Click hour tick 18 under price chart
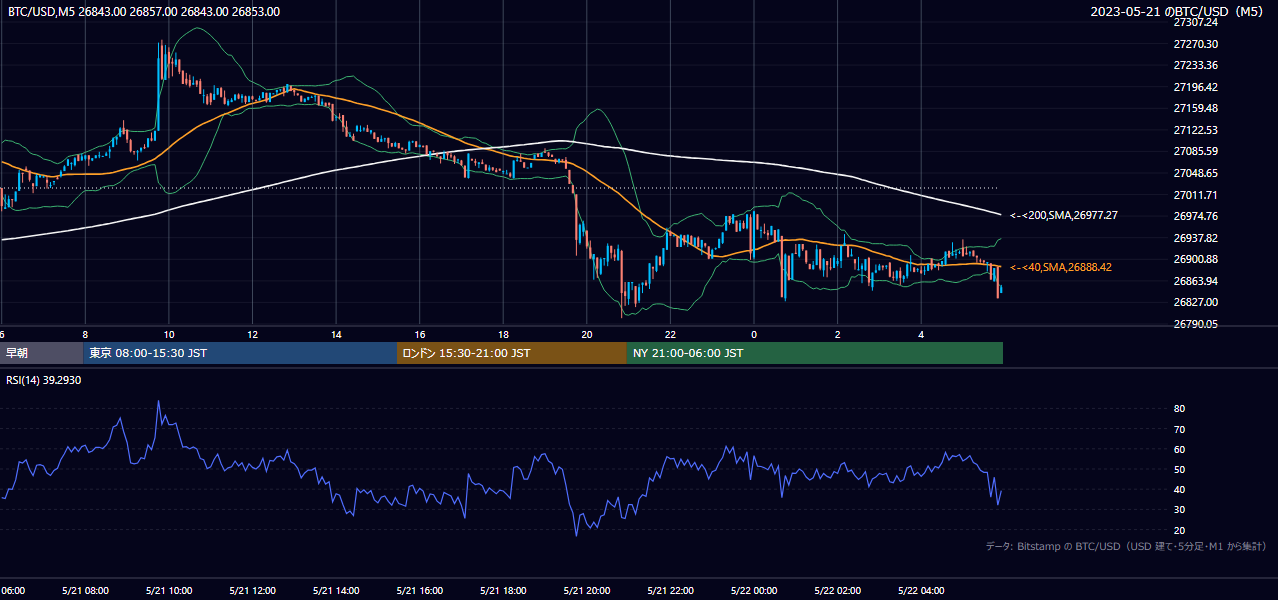 [x=503, y=334]
